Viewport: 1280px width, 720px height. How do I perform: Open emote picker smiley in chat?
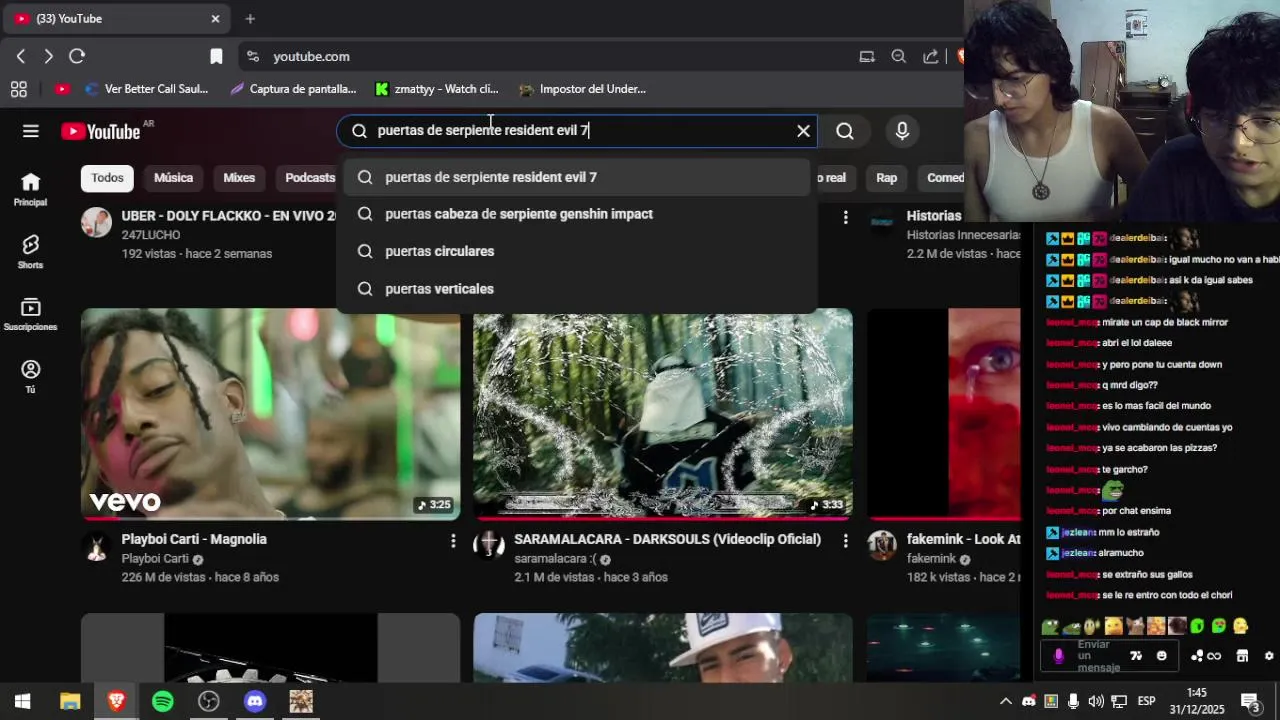point(1162,656)
